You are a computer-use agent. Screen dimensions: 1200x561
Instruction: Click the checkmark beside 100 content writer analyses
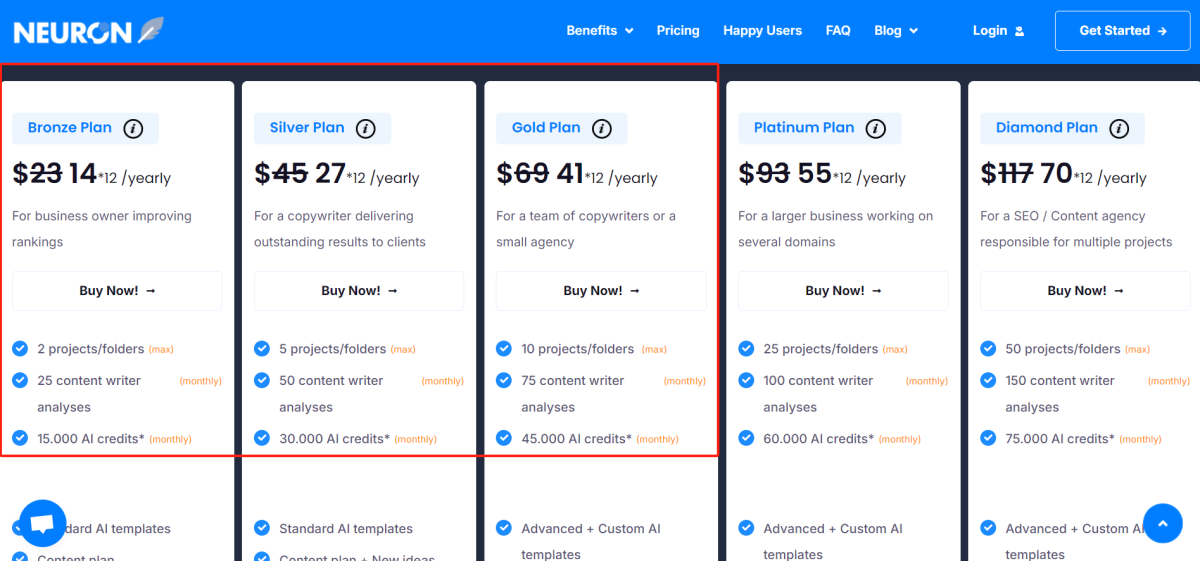click(x=746, y=380)
